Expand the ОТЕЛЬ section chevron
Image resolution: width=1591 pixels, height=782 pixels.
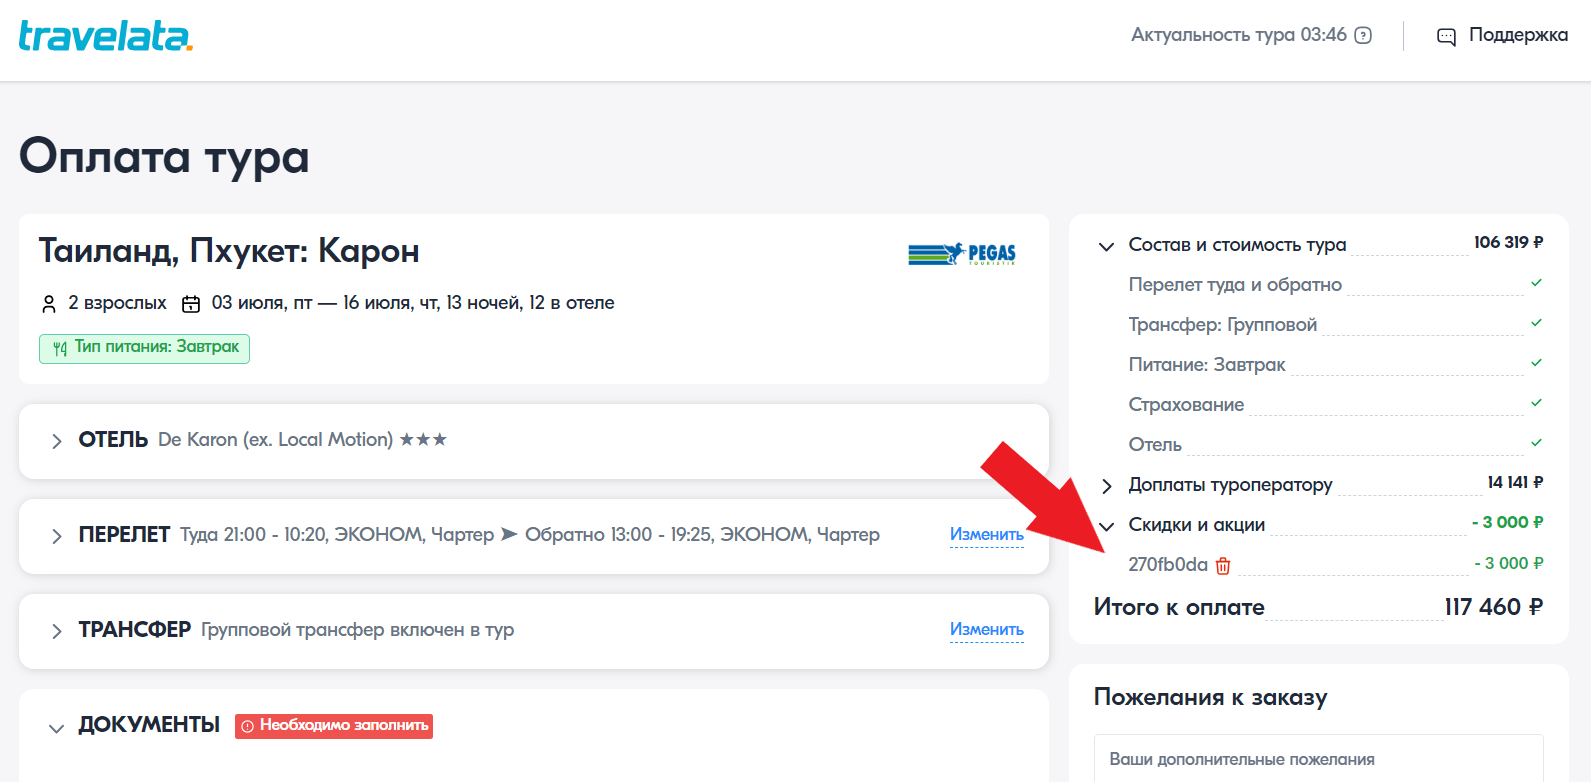(57, 441)
